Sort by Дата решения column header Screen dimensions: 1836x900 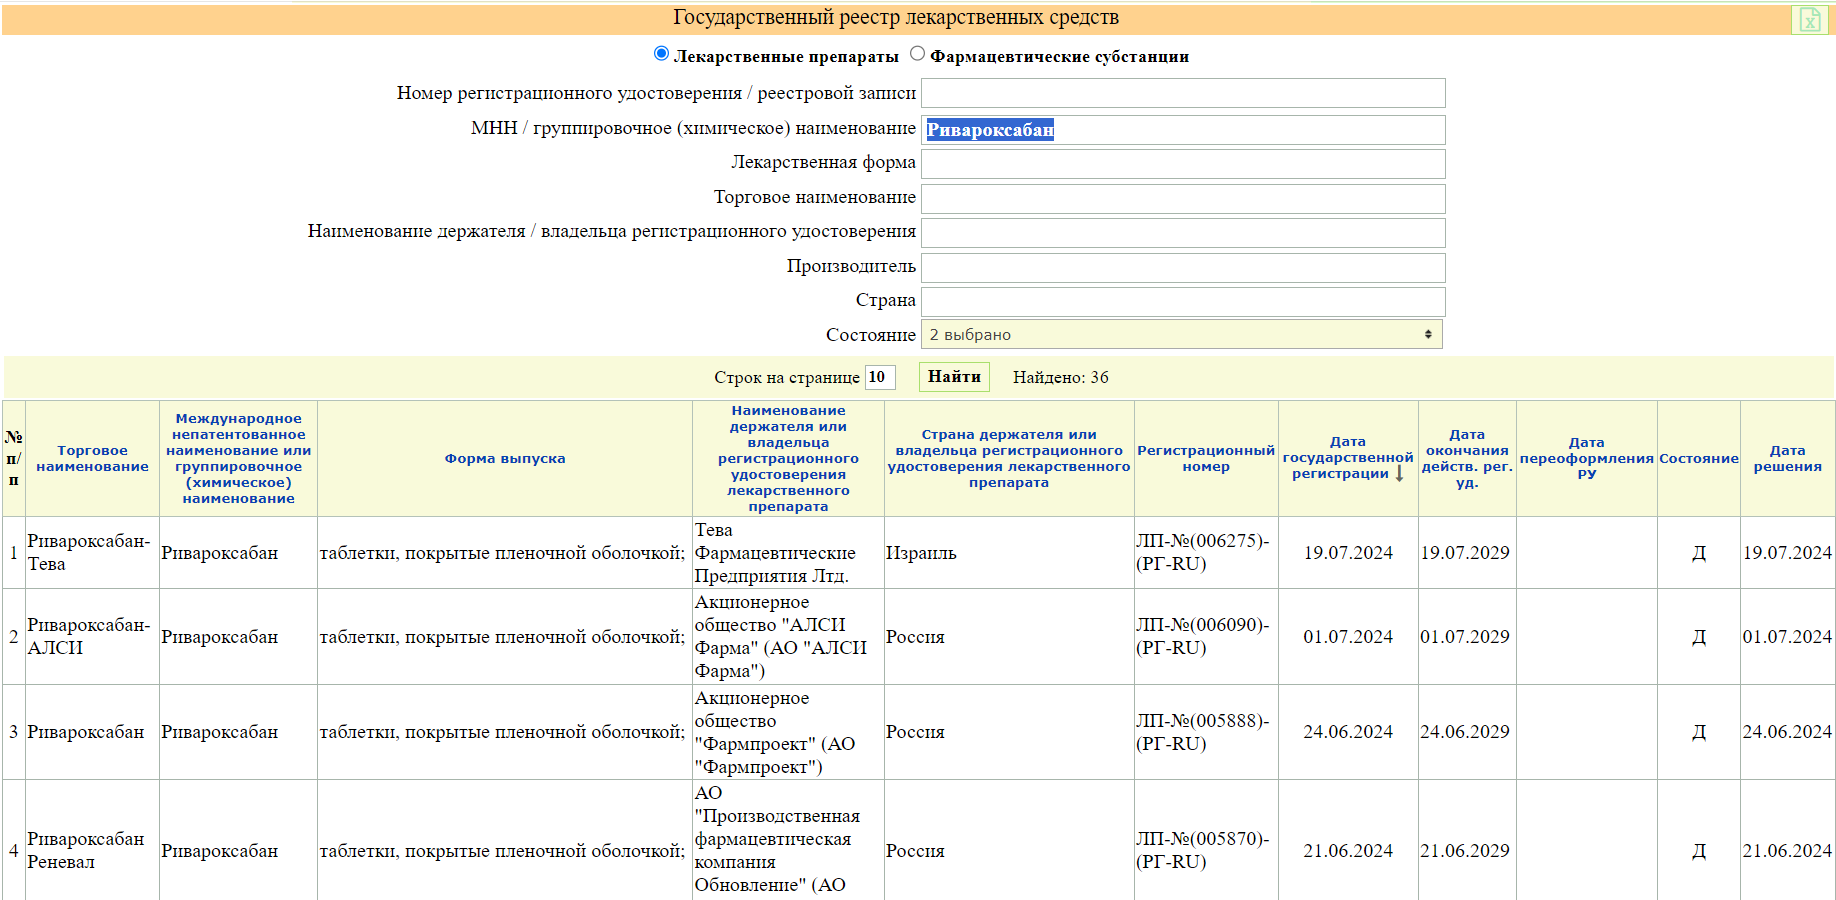1787,459
